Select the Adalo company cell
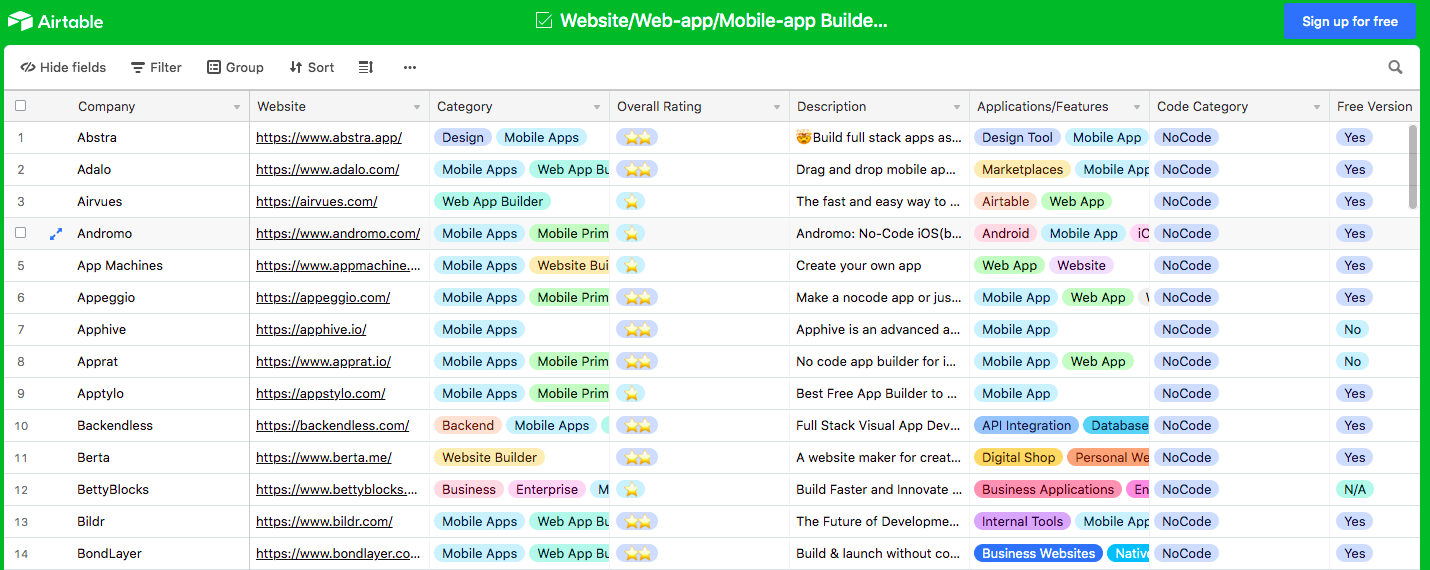Image resolution: width=1430 pixels, height=570 pixels. coord(160,170)
